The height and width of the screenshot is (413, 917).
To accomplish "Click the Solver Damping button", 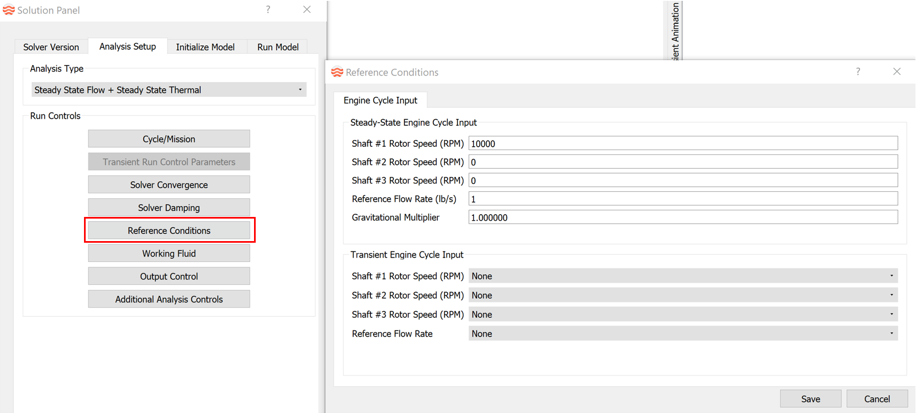I will (169, 208).
